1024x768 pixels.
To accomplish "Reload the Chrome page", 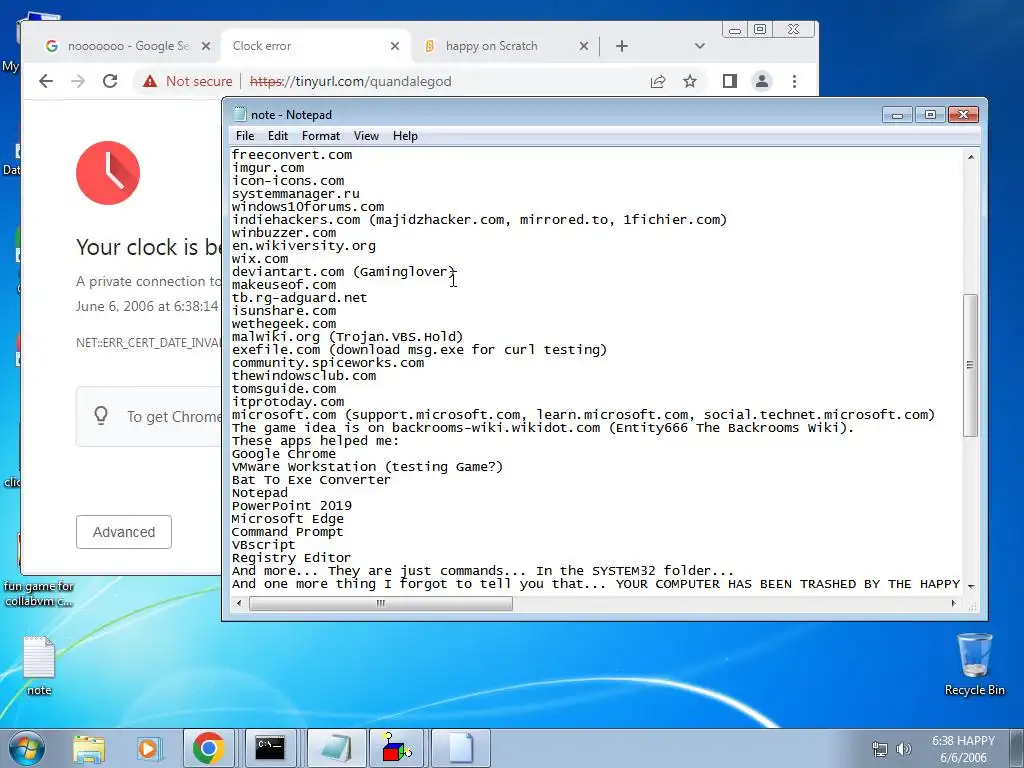I will pos(110,81).
